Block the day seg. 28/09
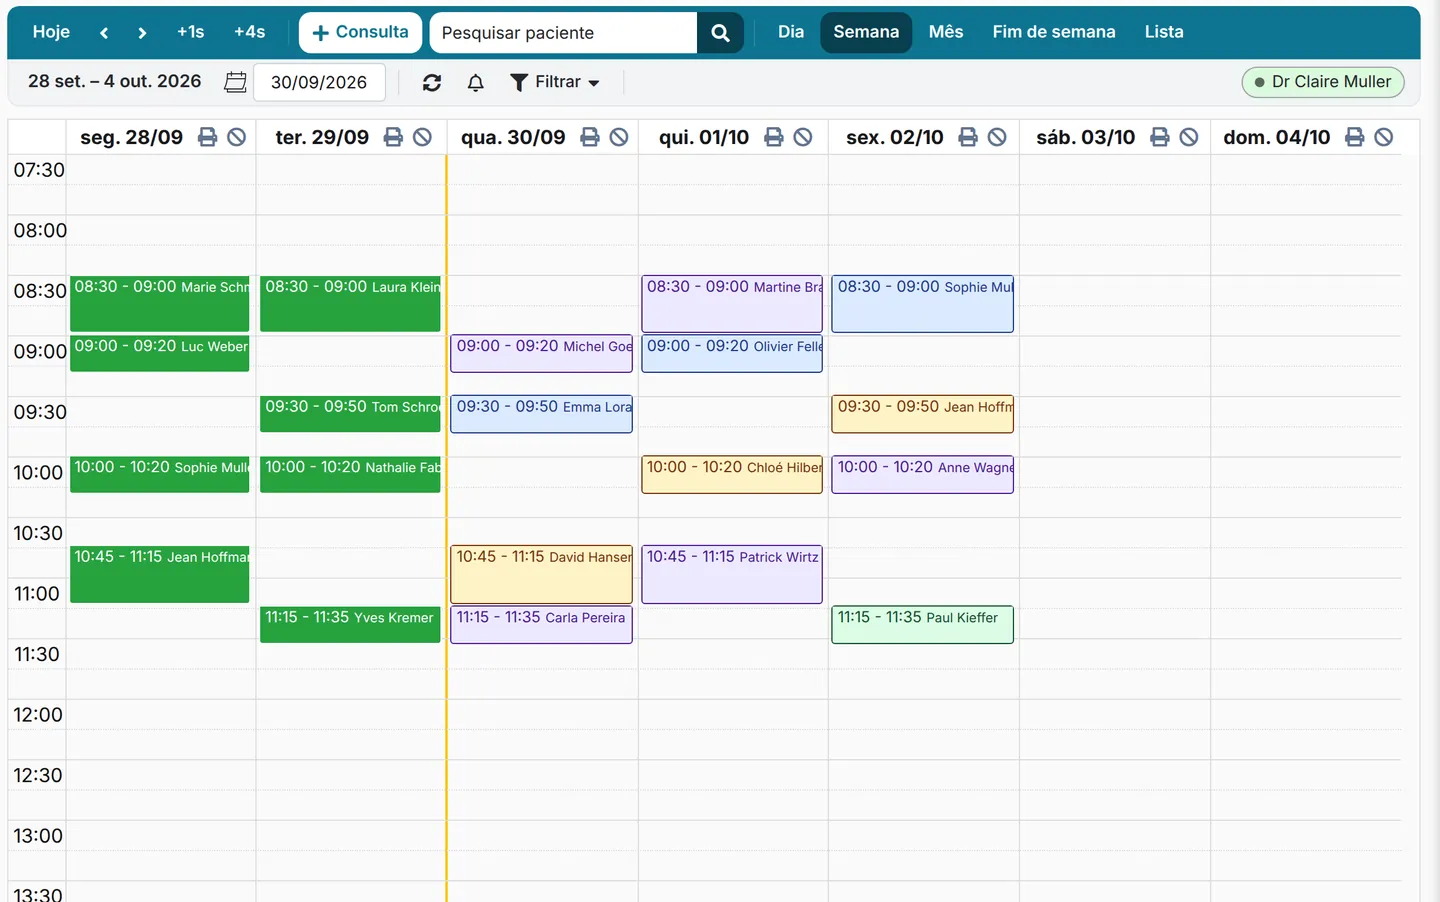Viewport: 1440px width, 902px height. (236, 137)
